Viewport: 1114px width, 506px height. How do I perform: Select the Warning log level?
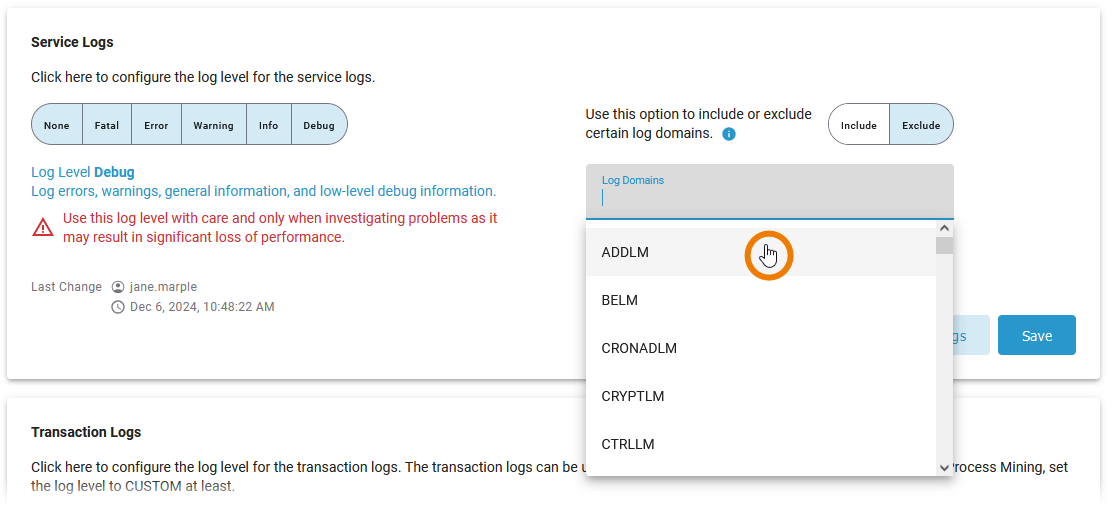213,125
